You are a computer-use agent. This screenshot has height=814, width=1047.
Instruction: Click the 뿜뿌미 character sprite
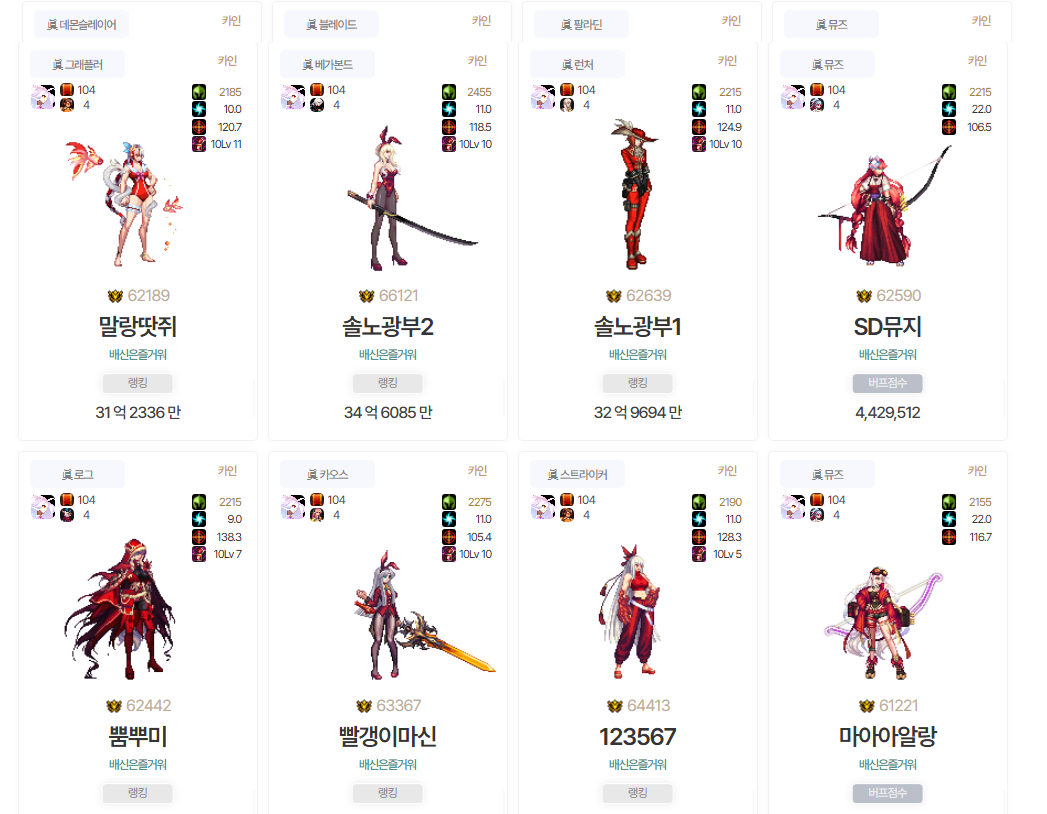(121, 609)
